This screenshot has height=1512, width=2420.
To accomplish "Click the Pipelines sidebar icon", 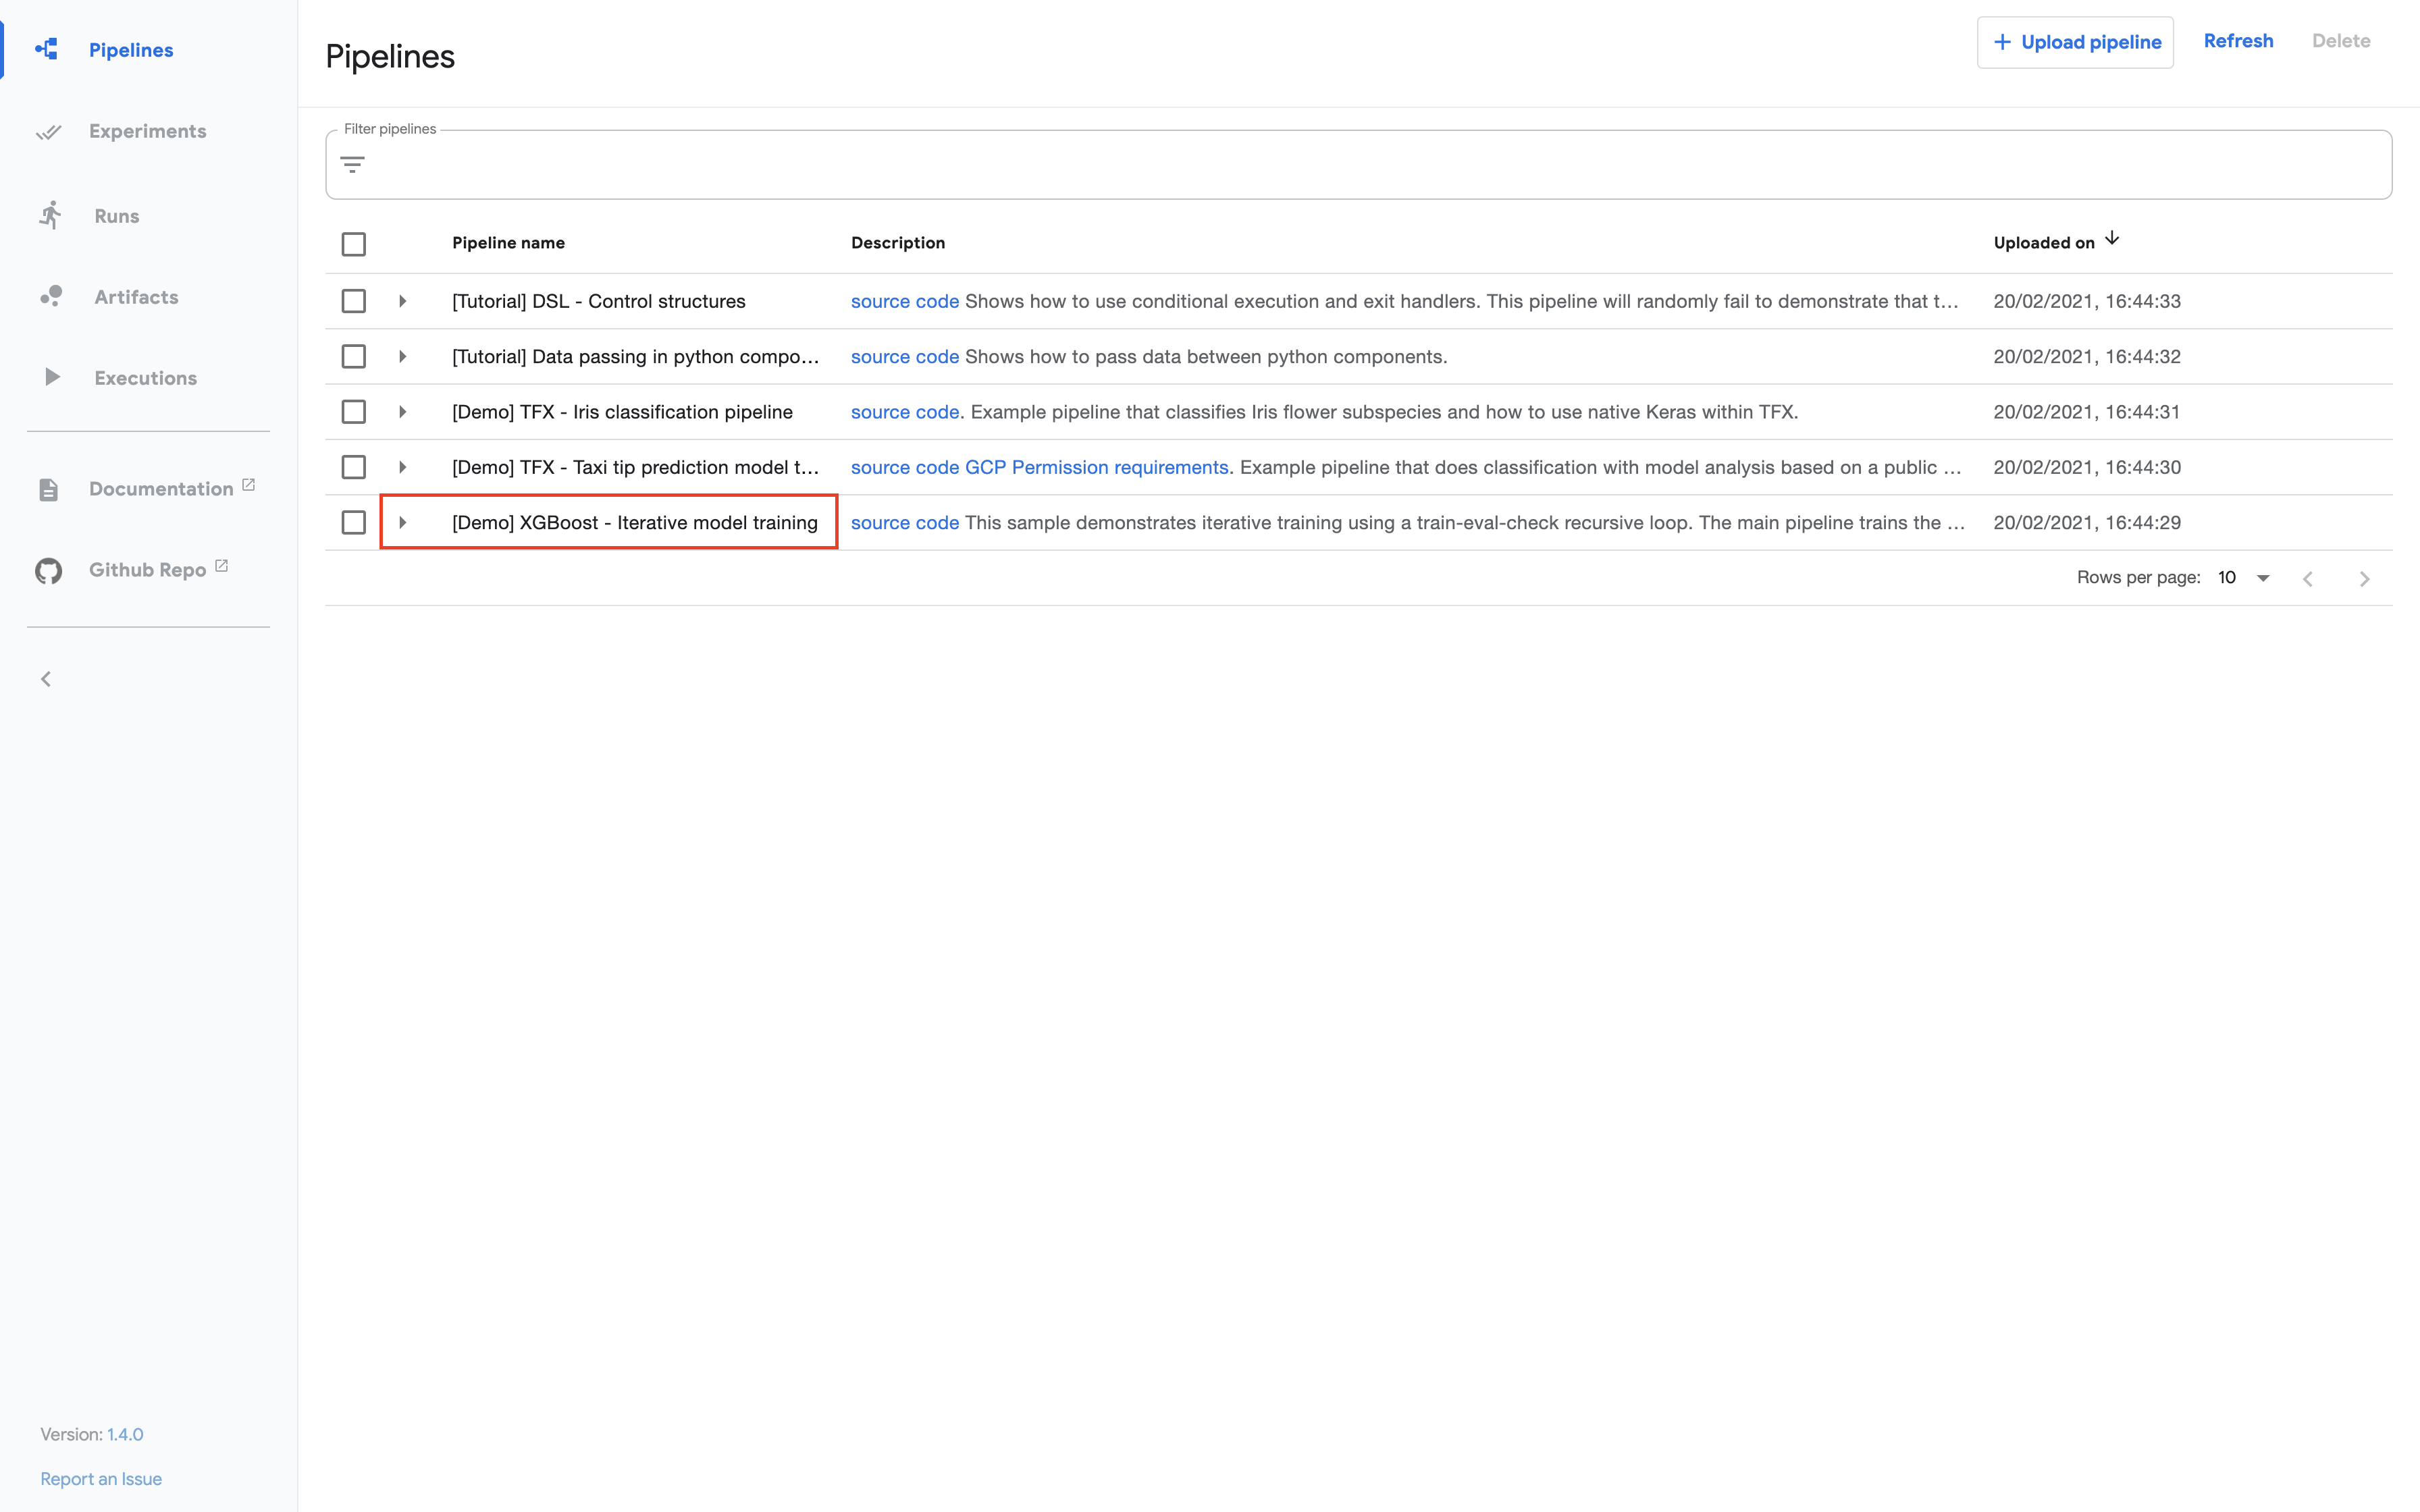I will (47, 49).
